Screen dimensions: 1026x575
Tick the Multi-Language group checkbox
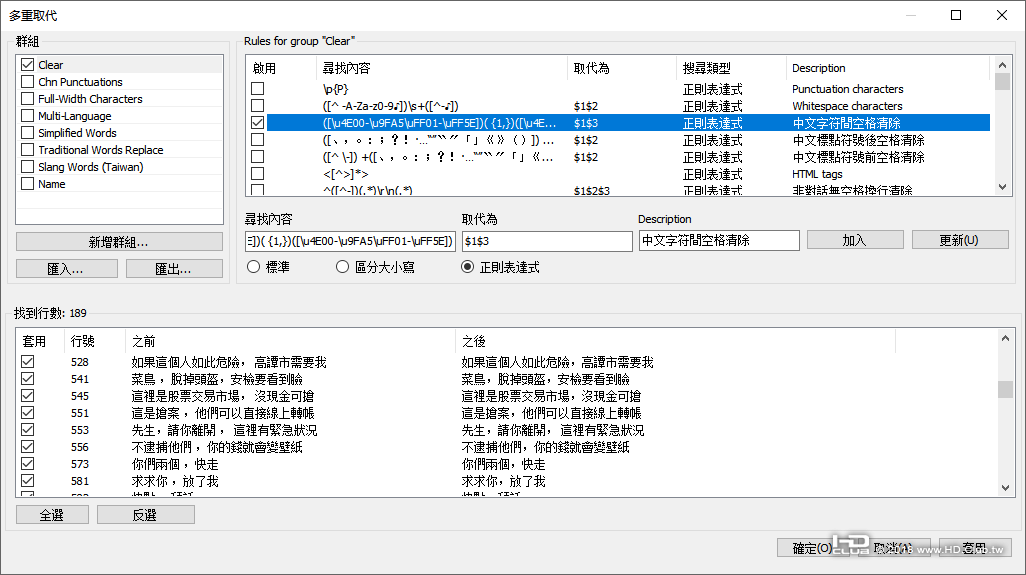pos(27,116)
